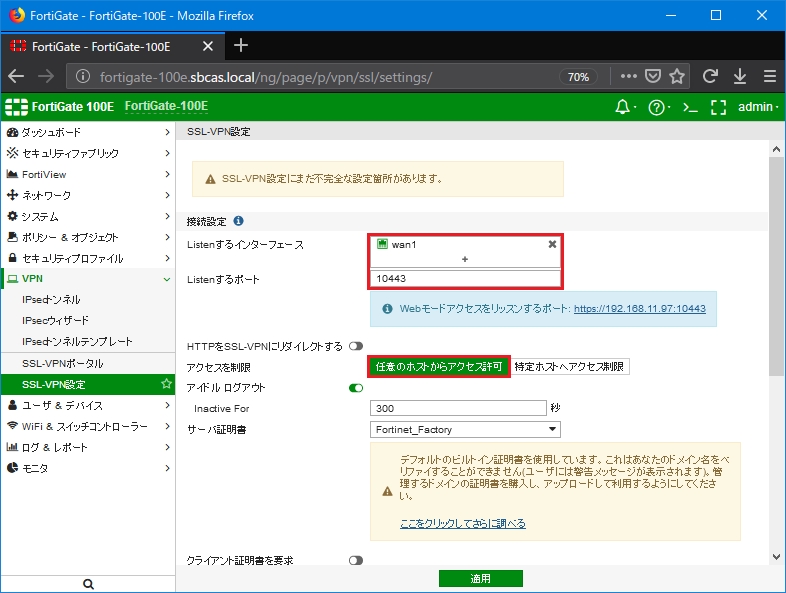The height and width of the screenshot is (593, 786).
Task: Expand ネットワーク menu
Action: coord(88,195)
